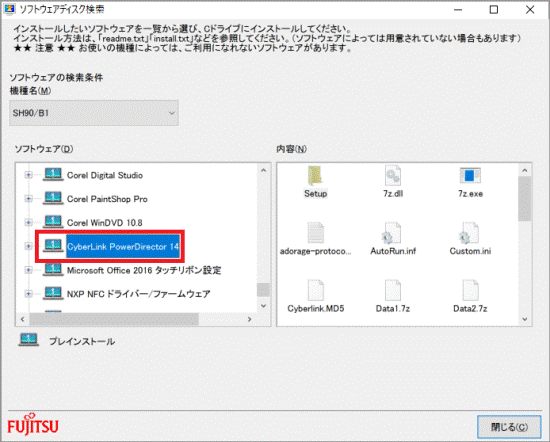
Task: Expand the Corel PaintShop Pro node
Action: tap(28, 199)
